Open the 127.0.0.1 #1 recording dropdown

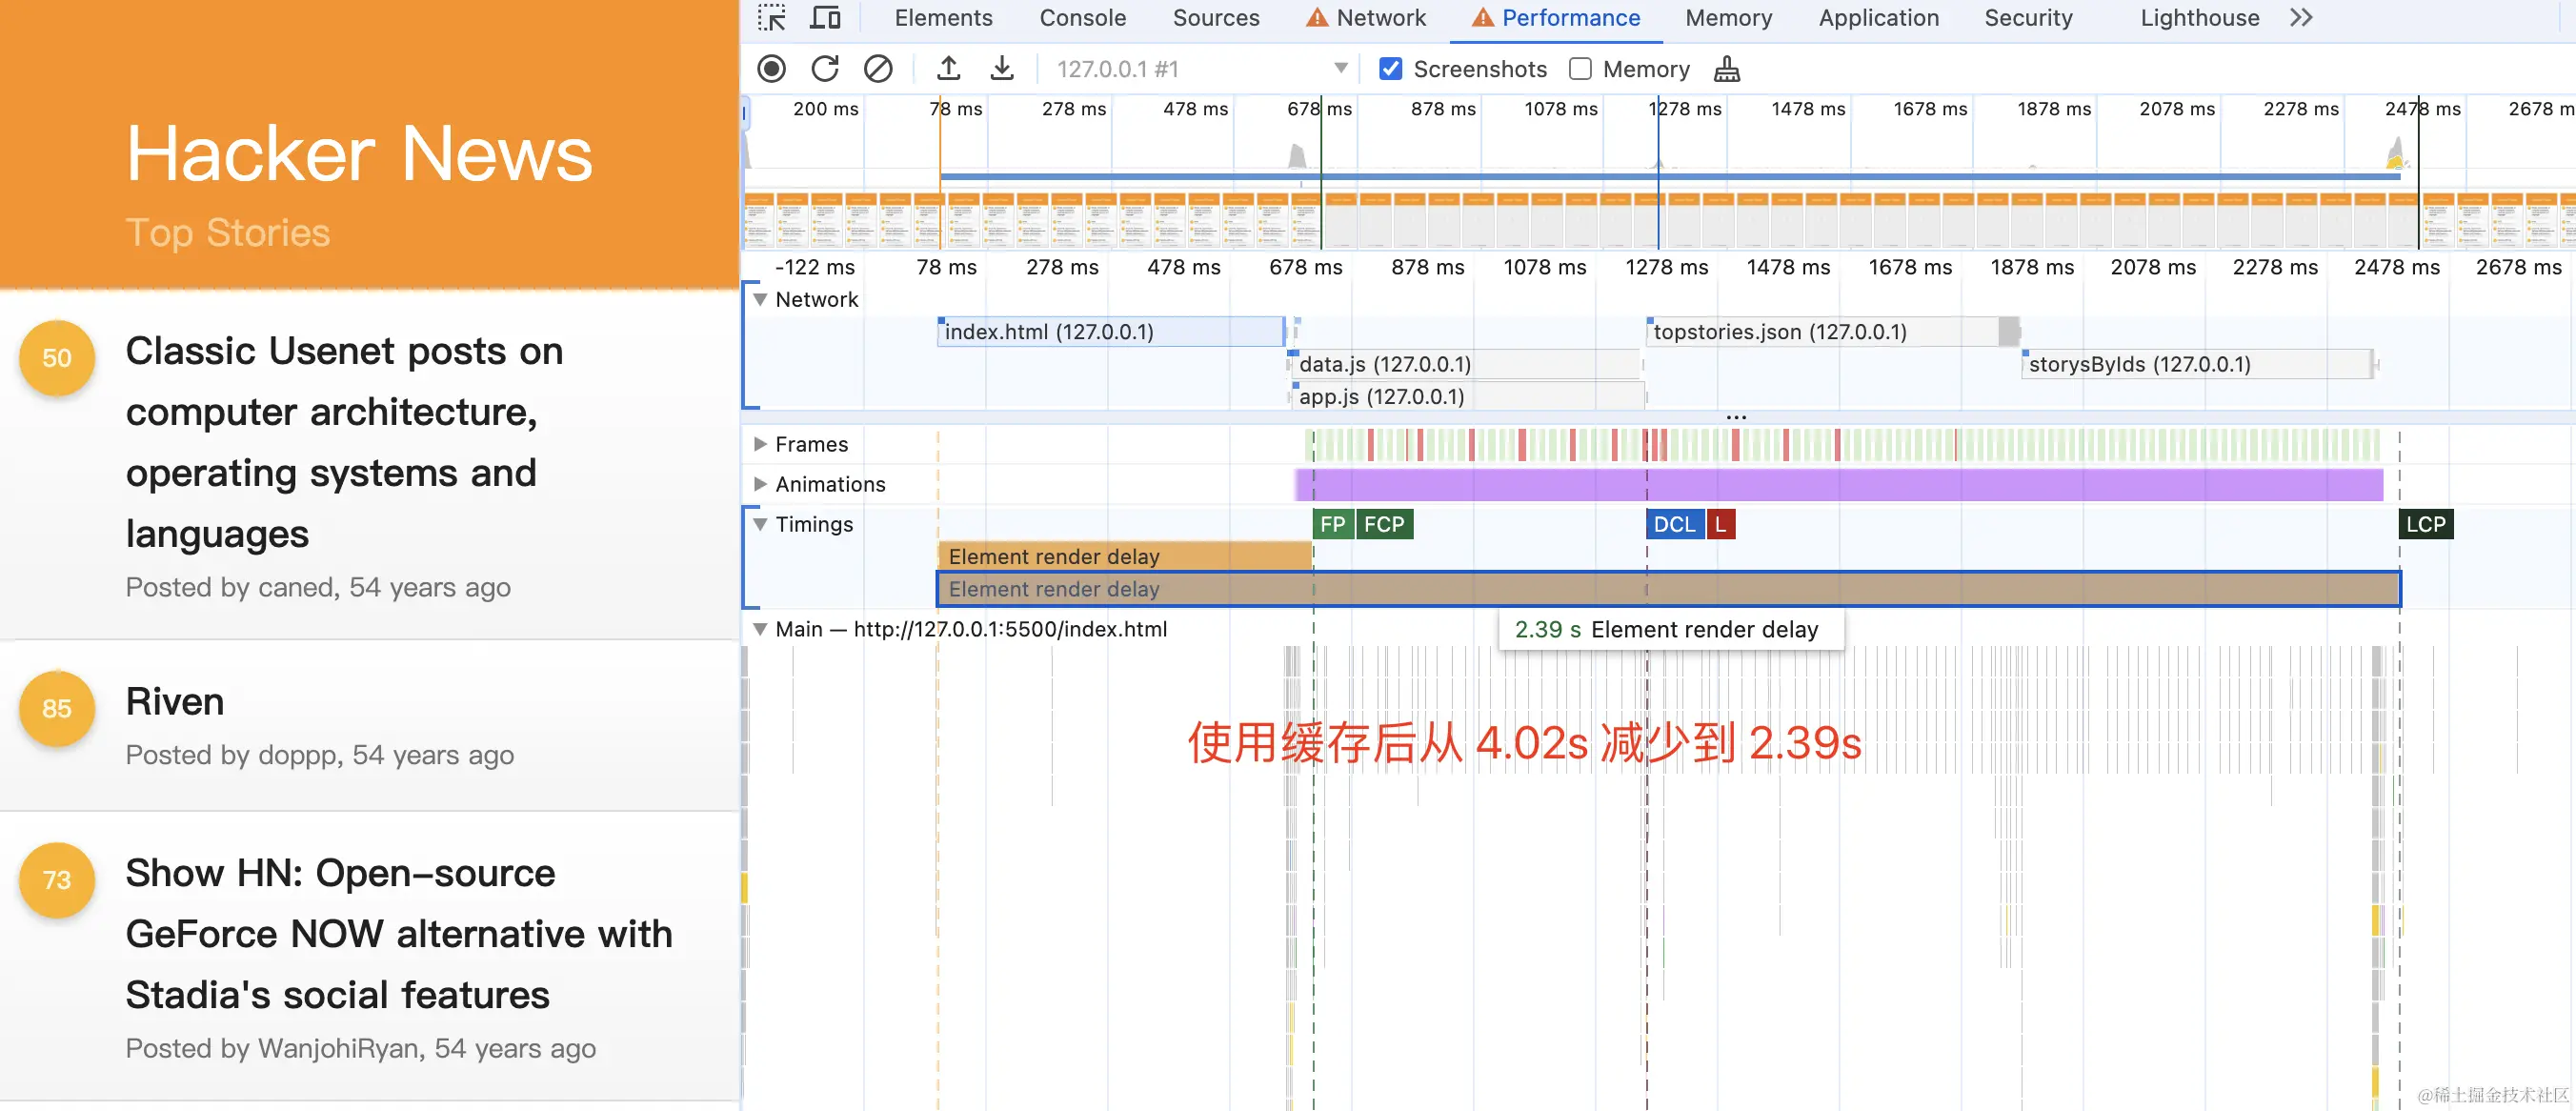pyautogui.click(x=1341, y=69)
